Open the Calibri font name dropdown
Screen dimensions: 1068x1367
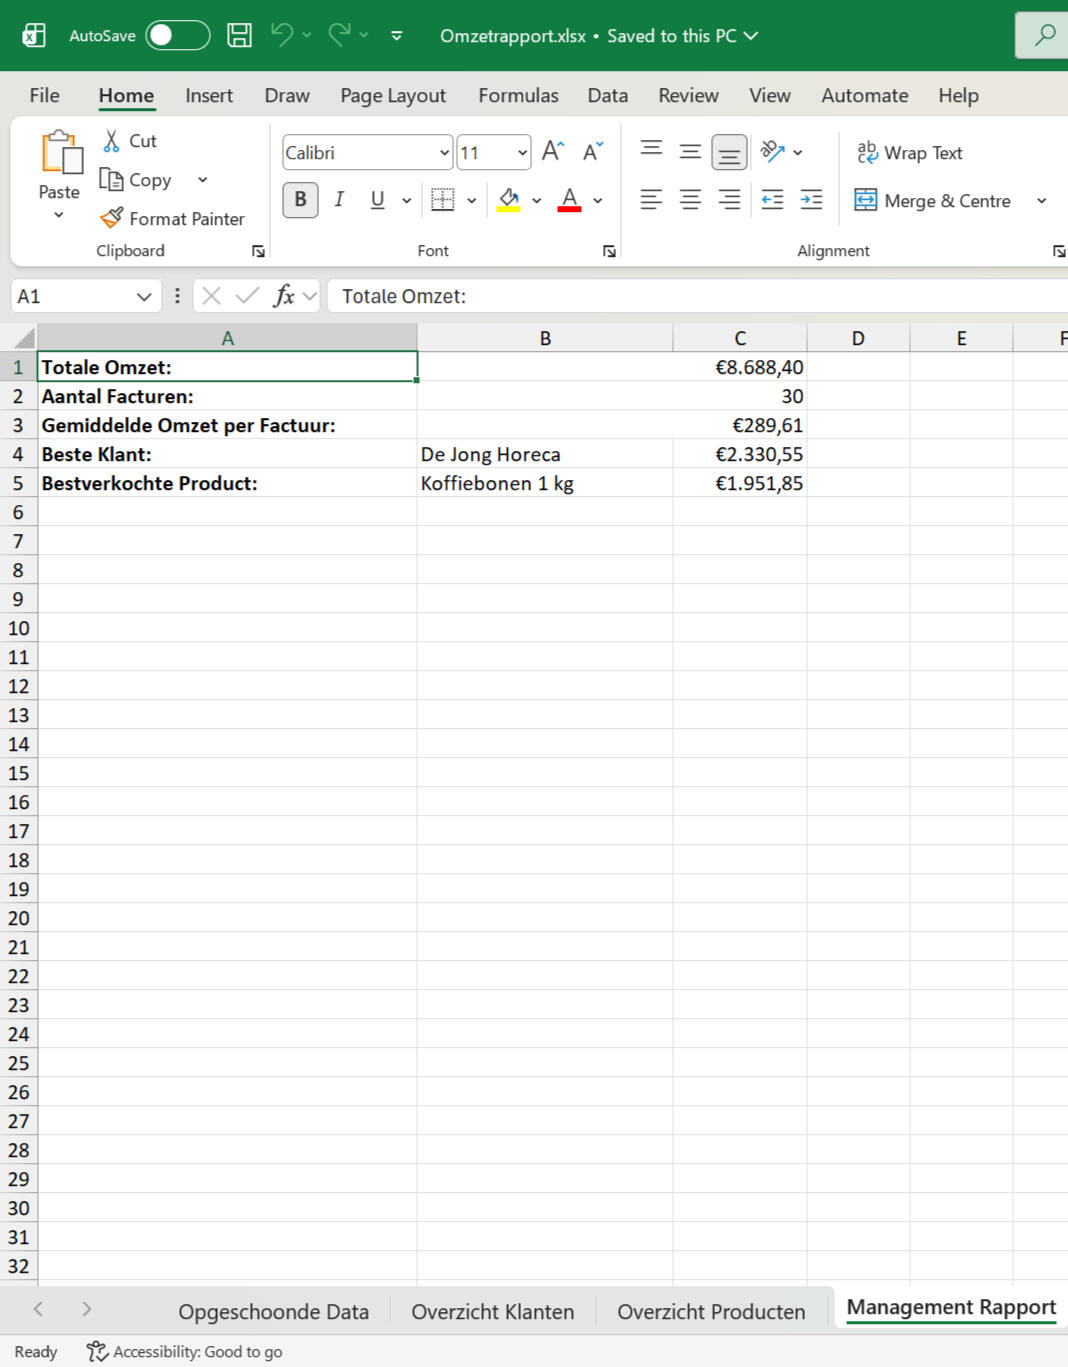point(444,153)
